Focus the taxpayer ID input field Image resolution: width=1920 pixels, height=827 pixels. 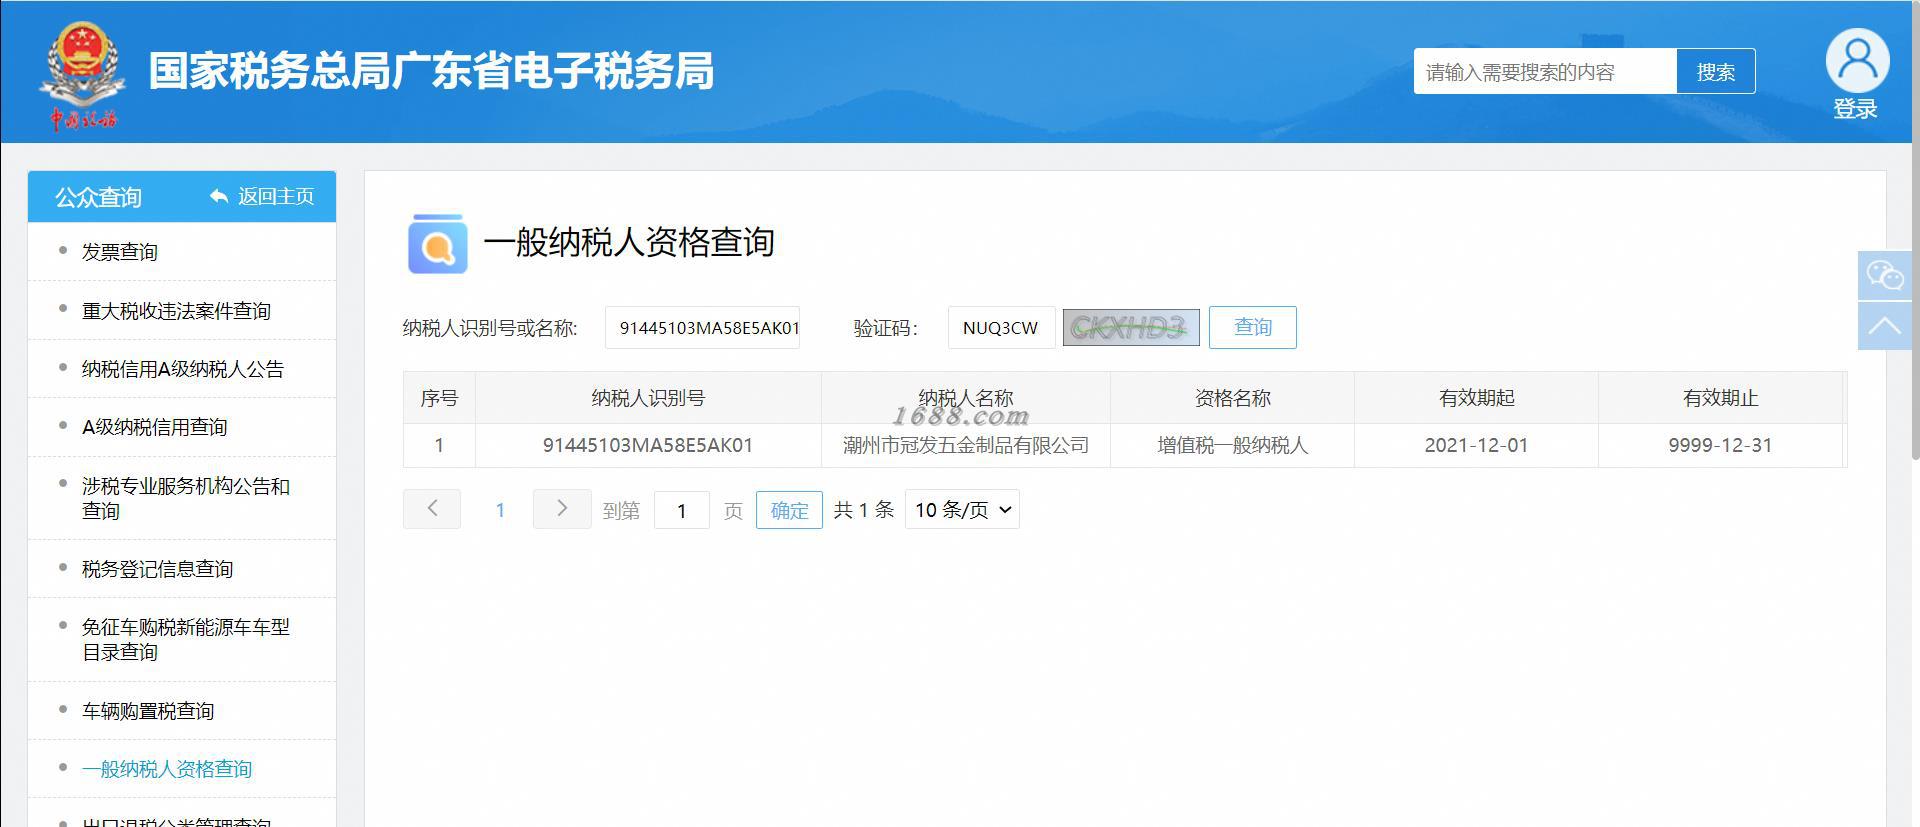point(702,328)
